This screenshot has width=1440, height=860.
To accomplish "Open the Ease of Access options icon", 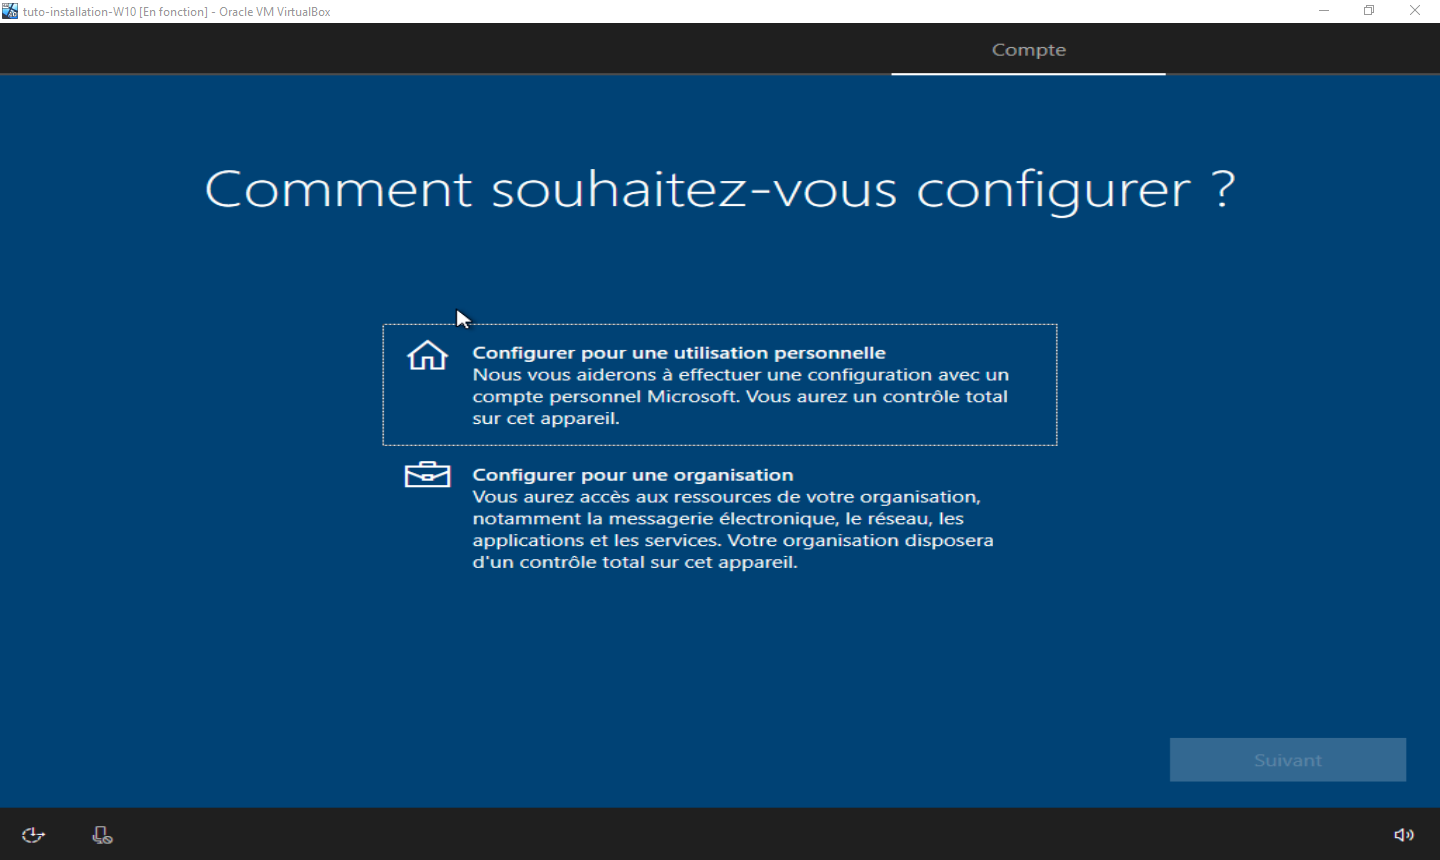I will [x=33, y=835].
